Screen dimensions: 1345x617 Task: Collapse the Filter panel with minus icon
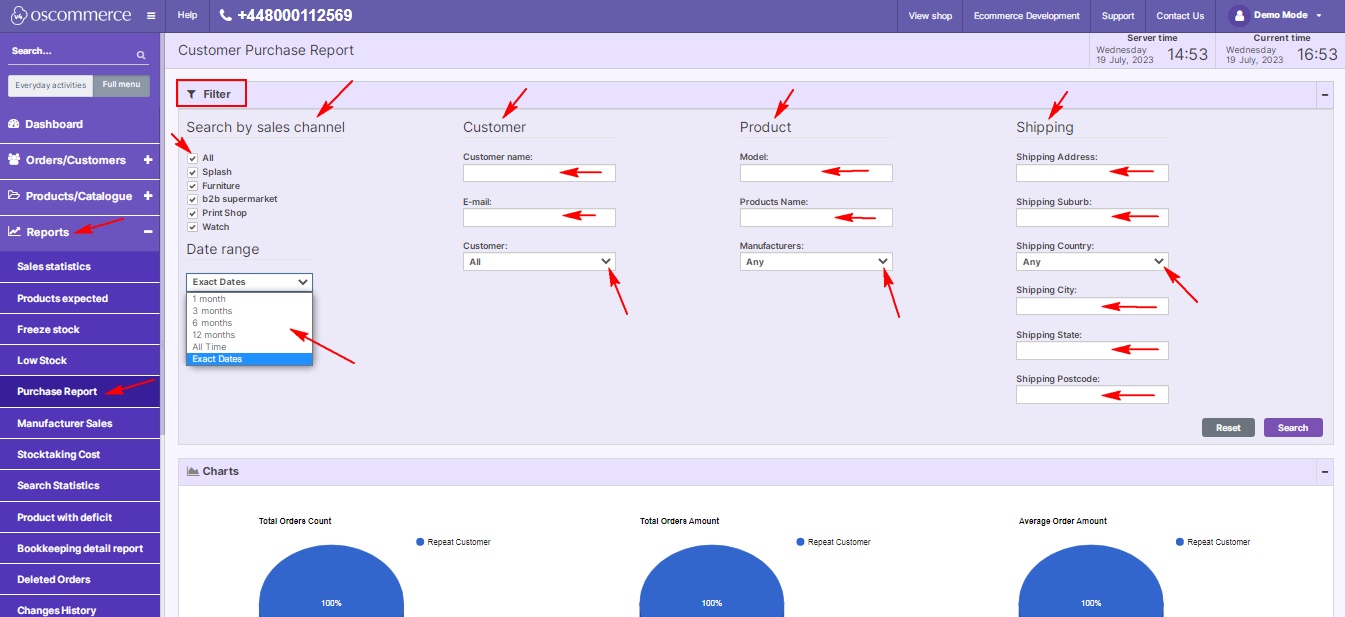click(1325, 94)
